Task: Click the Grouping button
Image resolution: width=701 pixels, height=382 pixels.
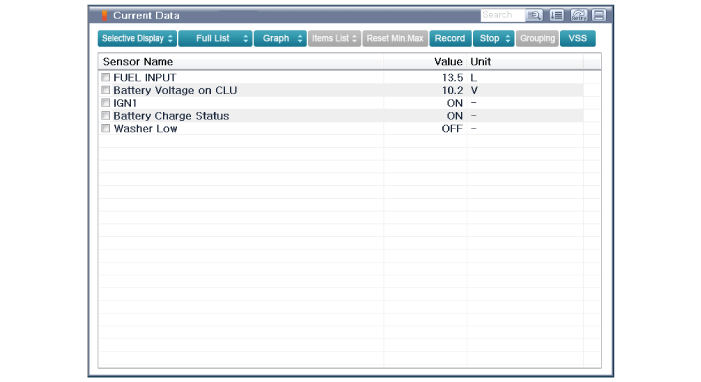Action: tap(537, 38)
